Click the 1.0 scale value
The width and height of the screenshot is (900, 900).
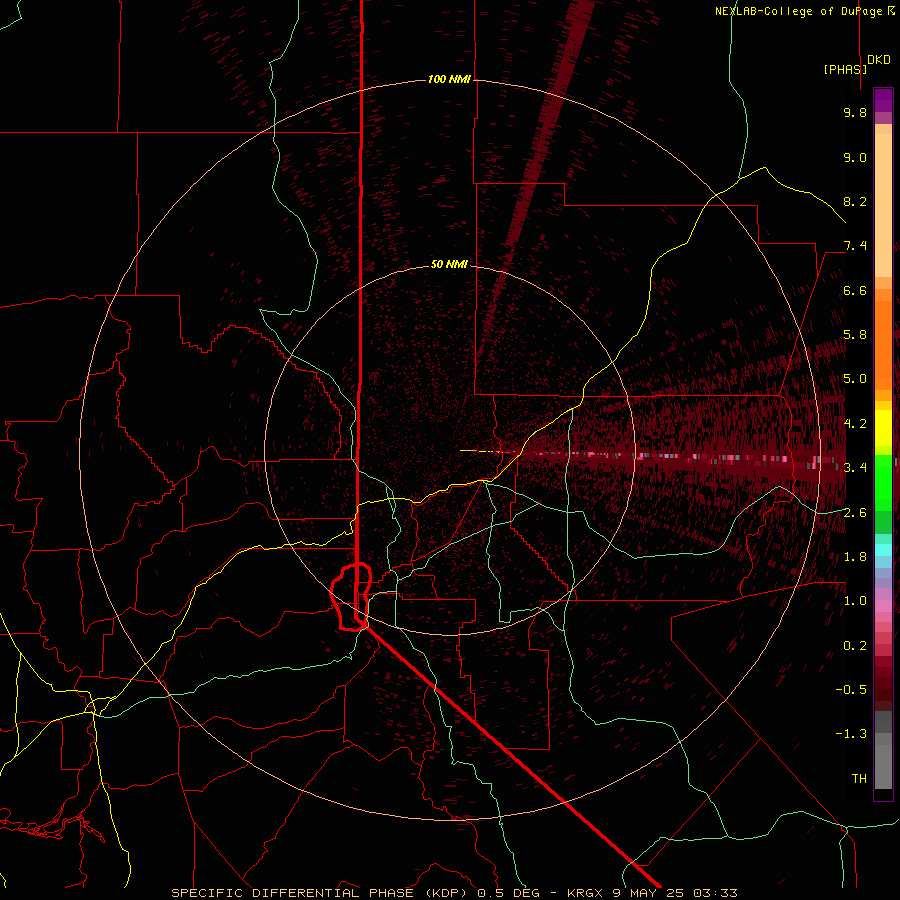click(855, 601)
